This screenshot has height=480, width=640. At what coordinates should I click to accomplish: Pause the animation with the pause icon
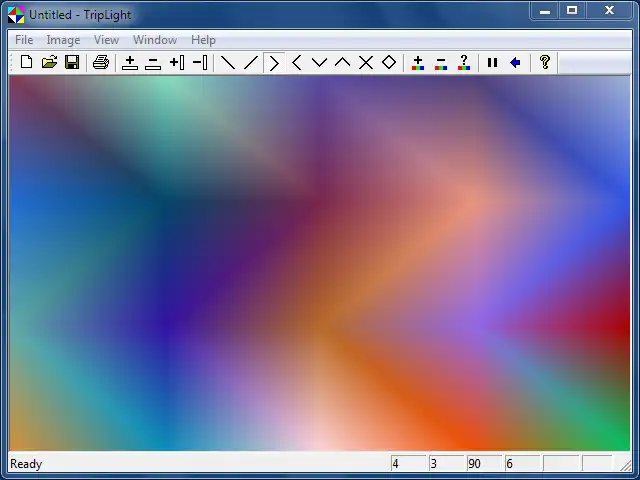492,62
